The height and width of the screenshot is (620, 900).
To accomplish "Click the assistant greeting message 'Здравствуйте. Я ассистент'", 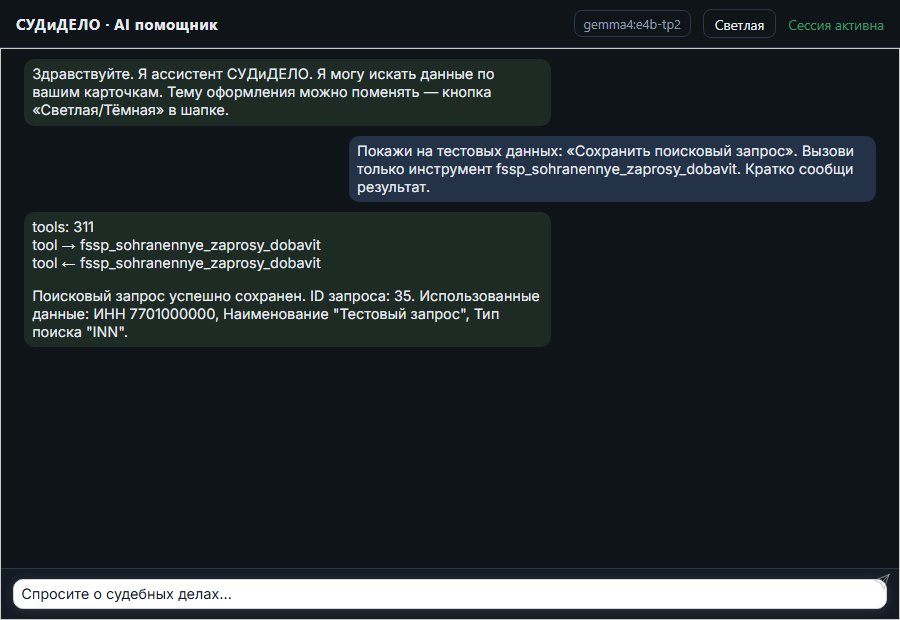I will pos(287,92).
